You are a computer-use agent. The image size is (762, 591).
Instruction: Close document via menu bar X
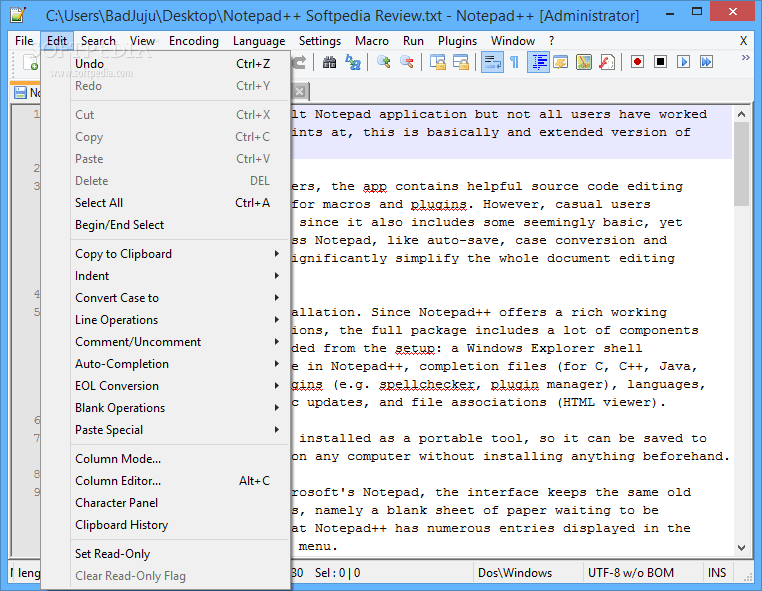(x=743, y=41)
